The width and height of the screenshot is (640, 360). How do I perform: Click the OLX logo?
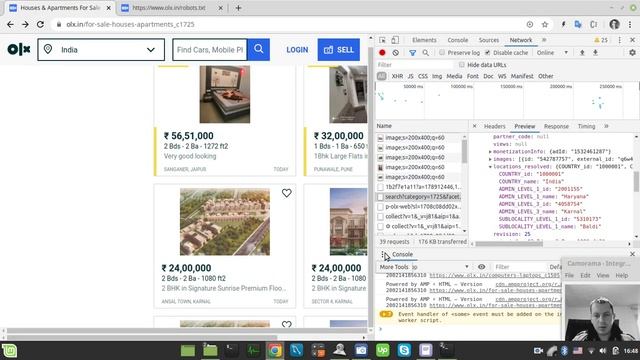point(19,49)
